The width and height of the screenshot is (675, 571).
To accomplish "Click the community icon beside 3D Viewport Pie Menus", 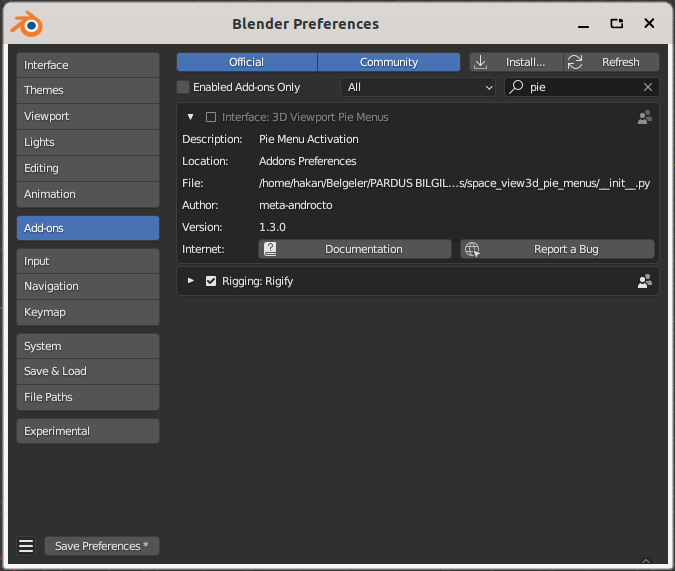I will coord(645,117).
